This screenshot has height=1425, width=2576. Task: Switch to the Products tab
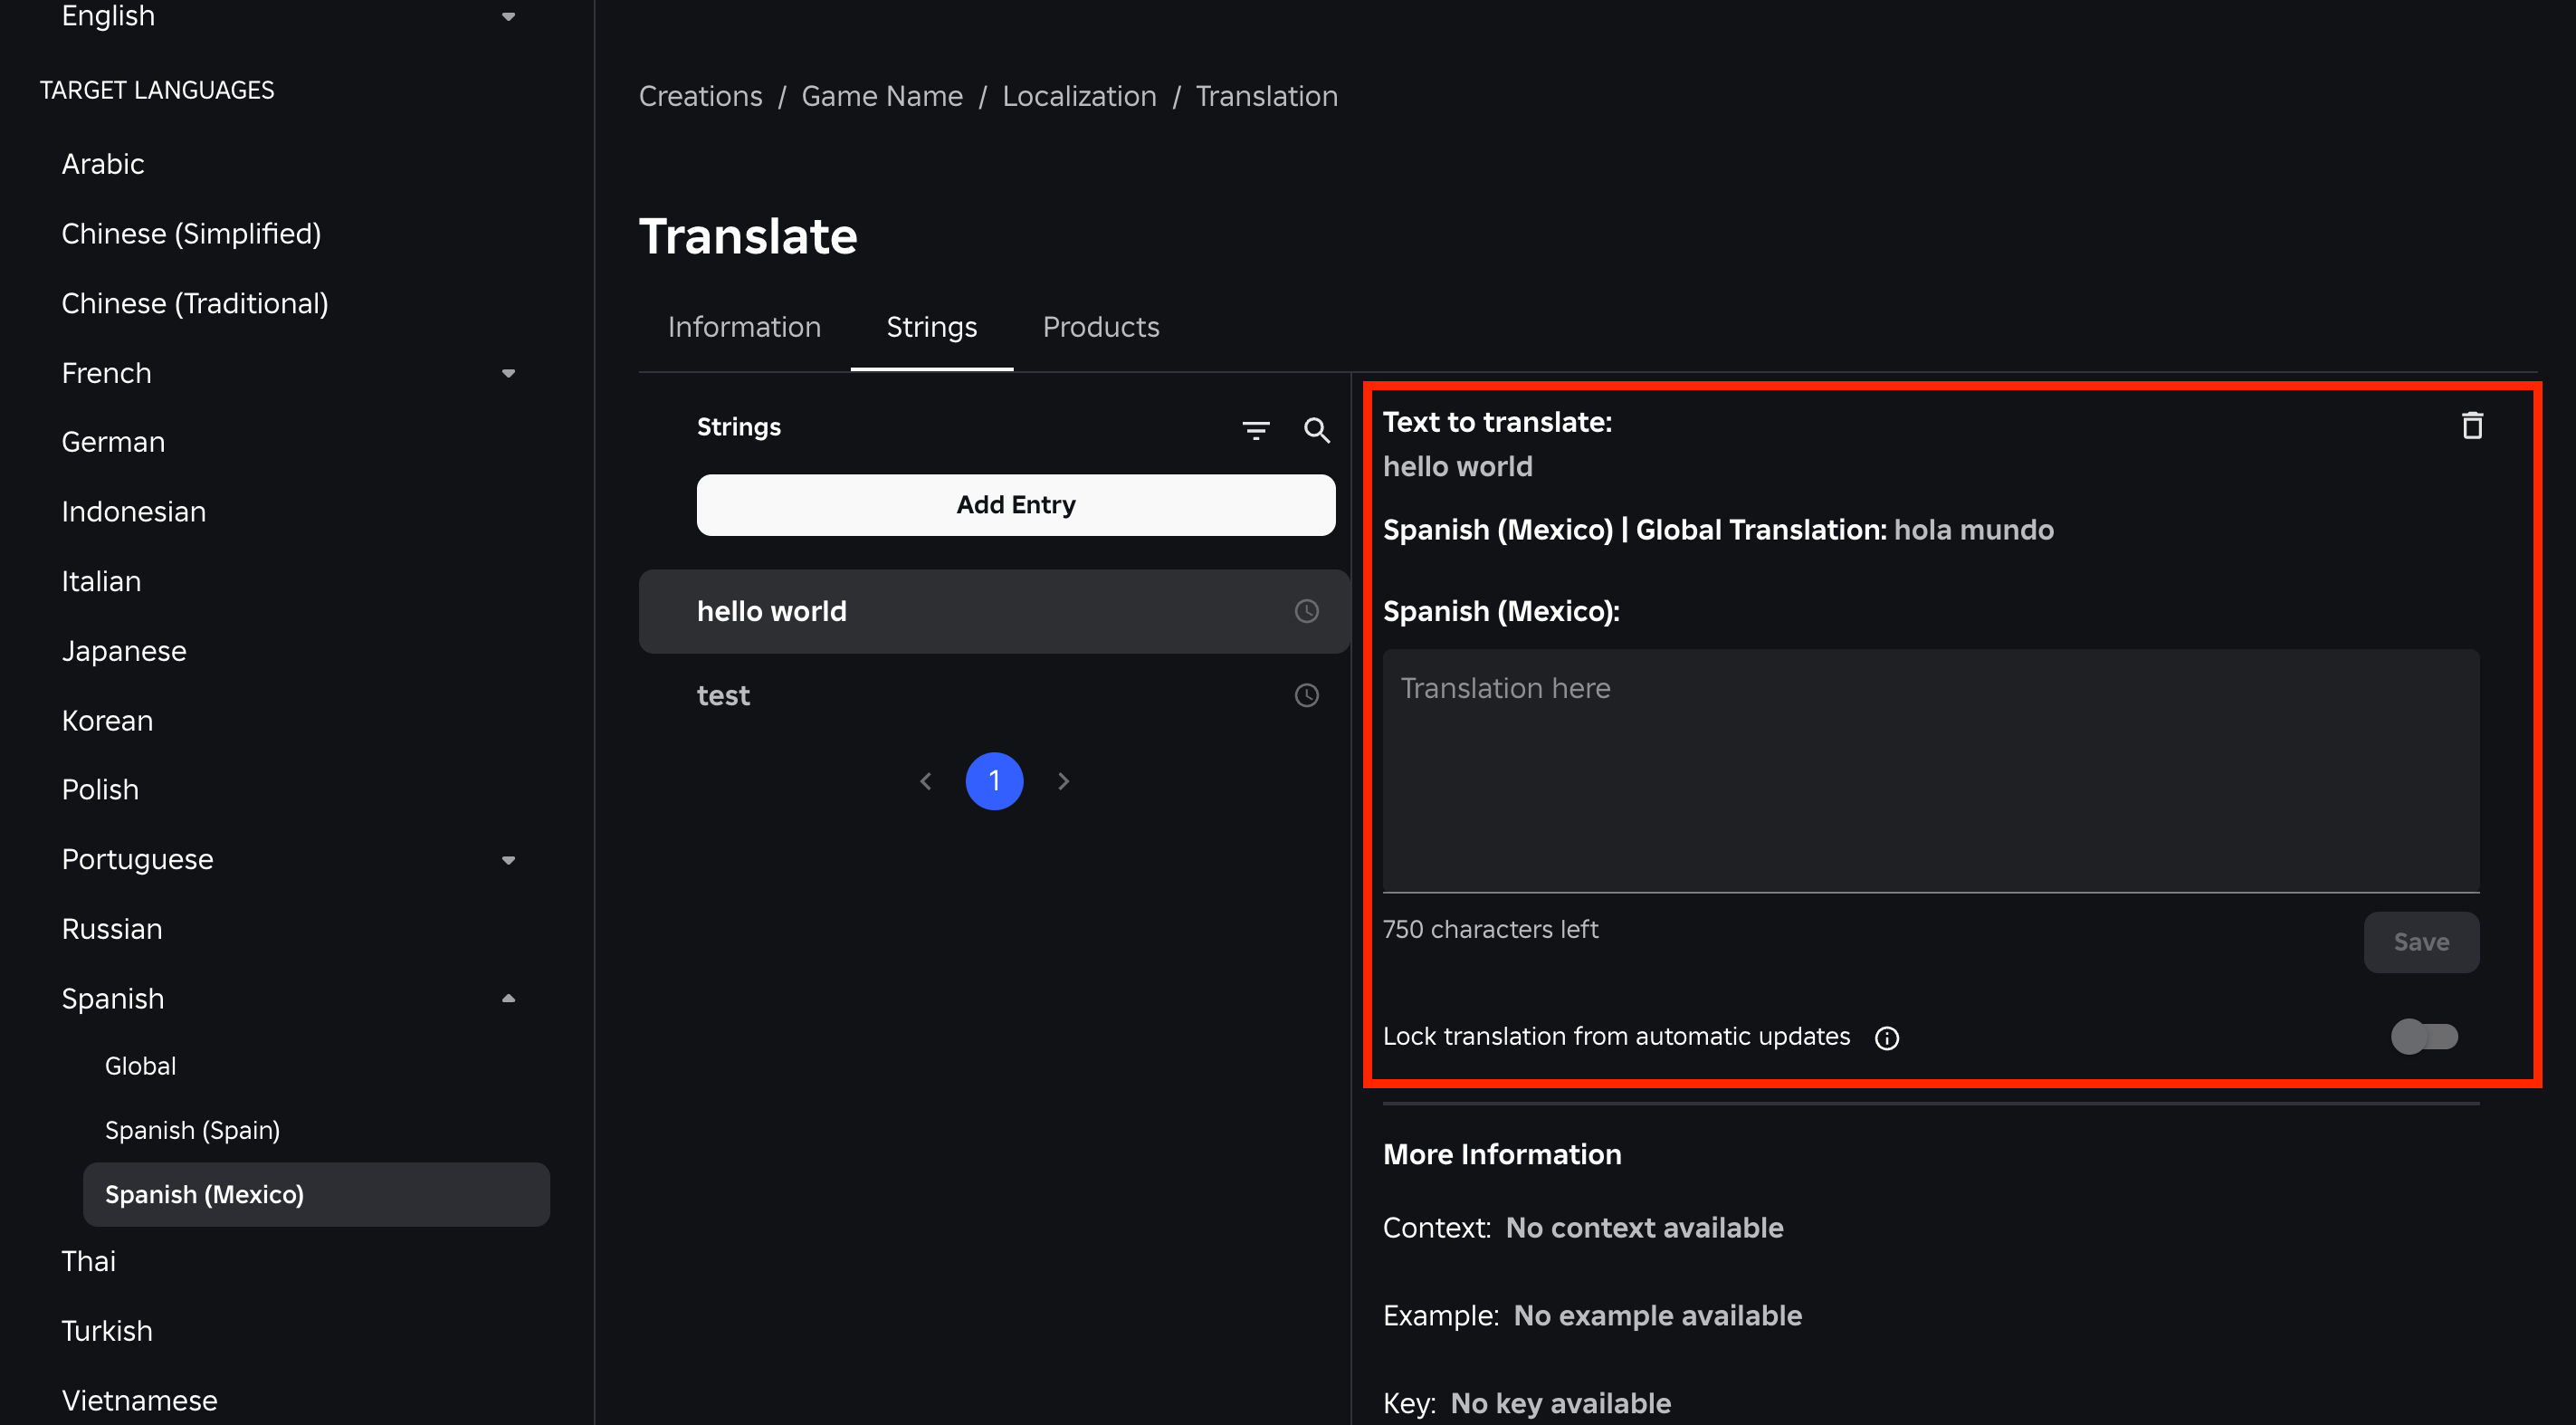tap(1100, 327)
